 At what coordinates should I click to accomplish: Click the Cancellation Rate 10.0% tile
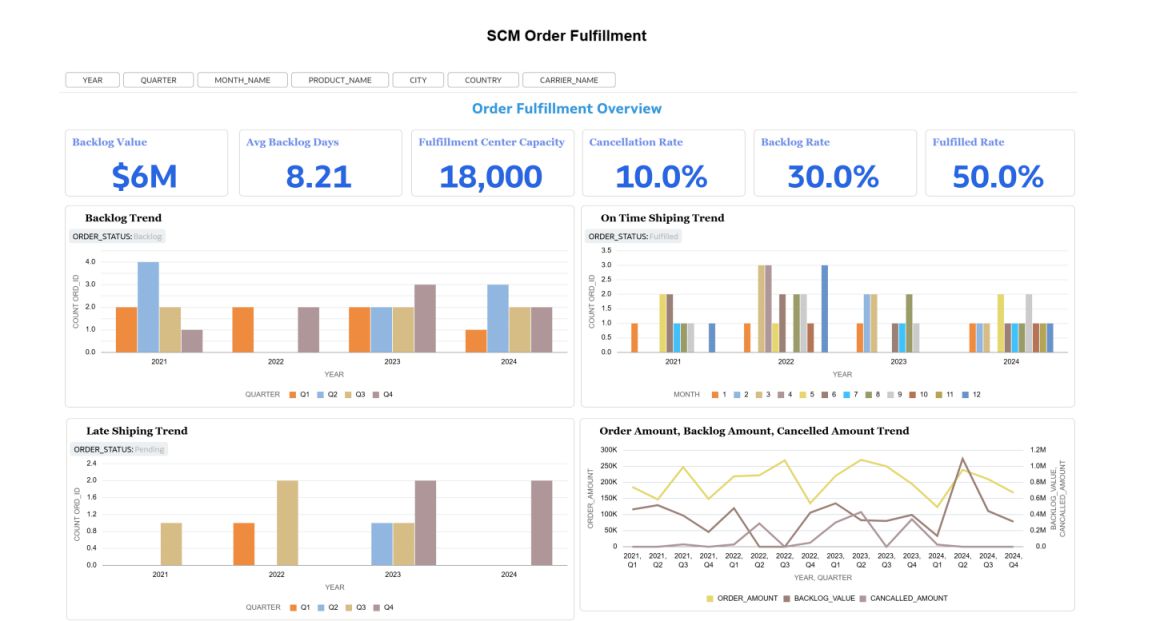662,163
